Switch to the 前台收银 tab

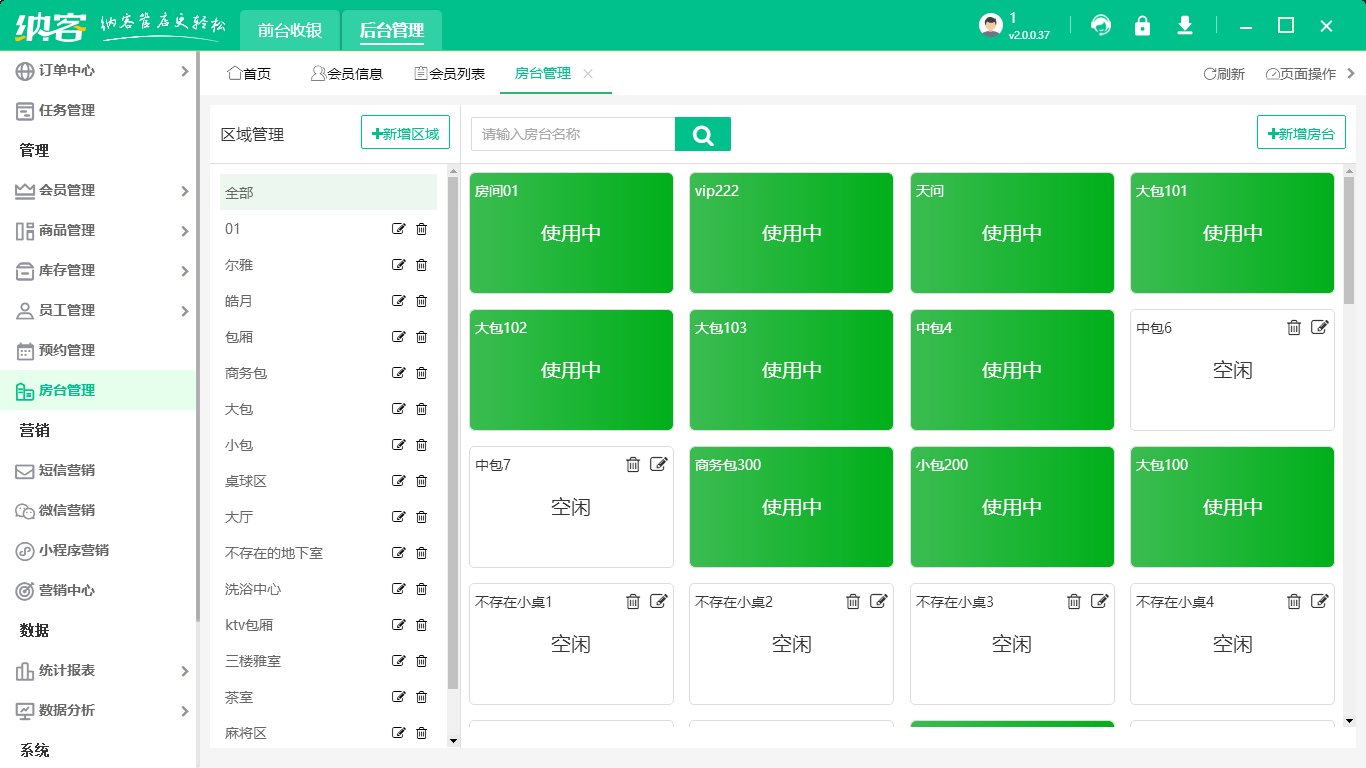click(290, 31)
